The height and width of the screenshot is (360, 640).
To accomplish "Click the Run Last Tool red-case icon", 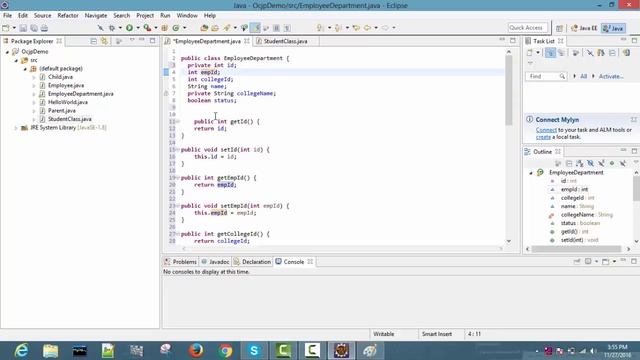I will tap(147, 28).
